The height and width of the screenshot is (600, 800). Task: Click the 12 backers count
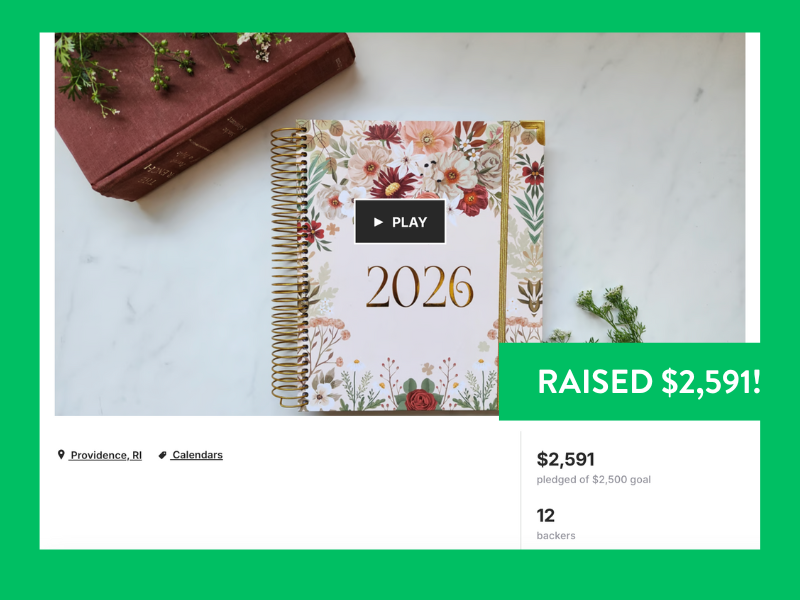[545, 515]
